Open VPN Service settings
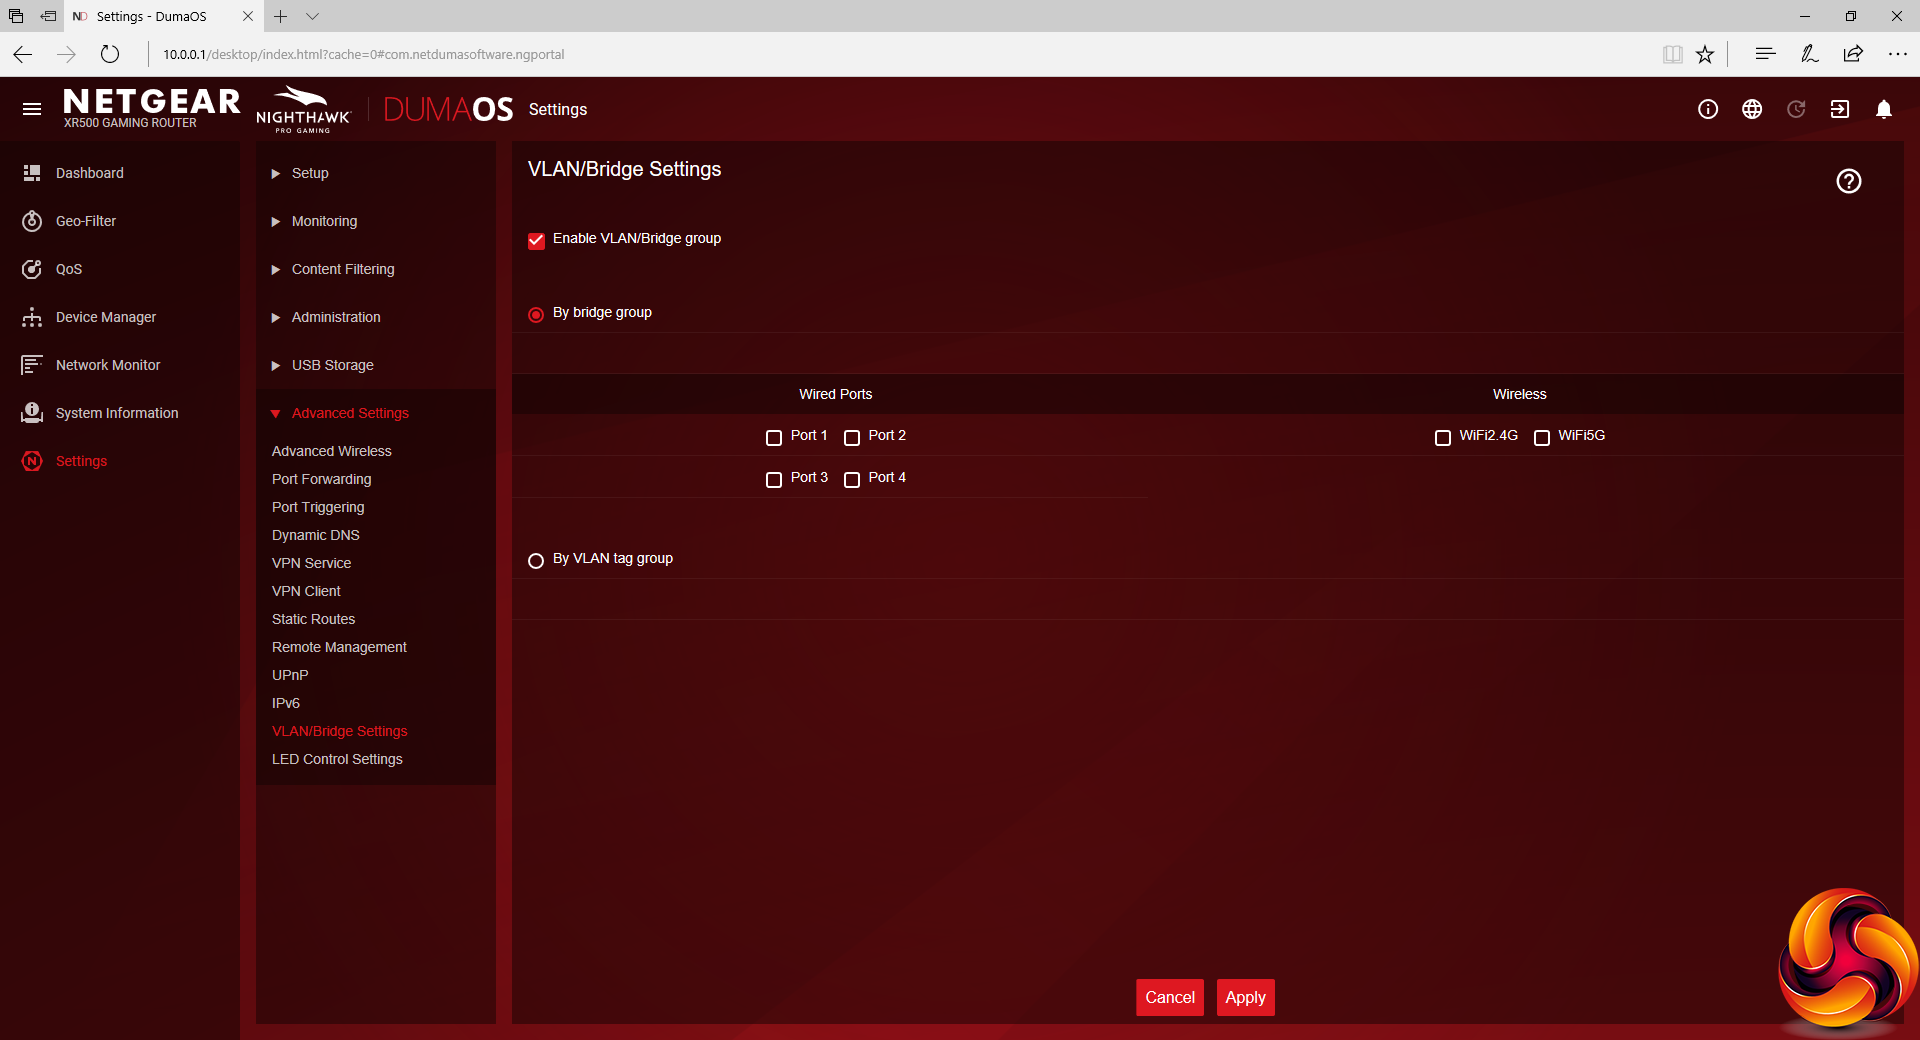Viewport: 1920px width, 1040px height. point(312,563)
